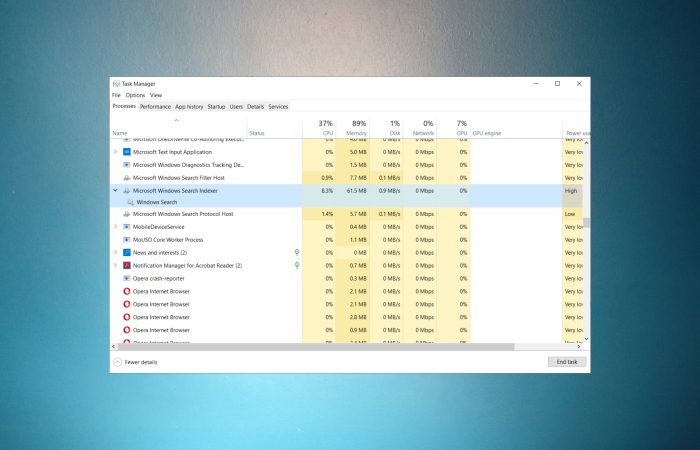Click the Low power usage value
The width and height of the screenshot is (700, 450).
click(570, 214)
